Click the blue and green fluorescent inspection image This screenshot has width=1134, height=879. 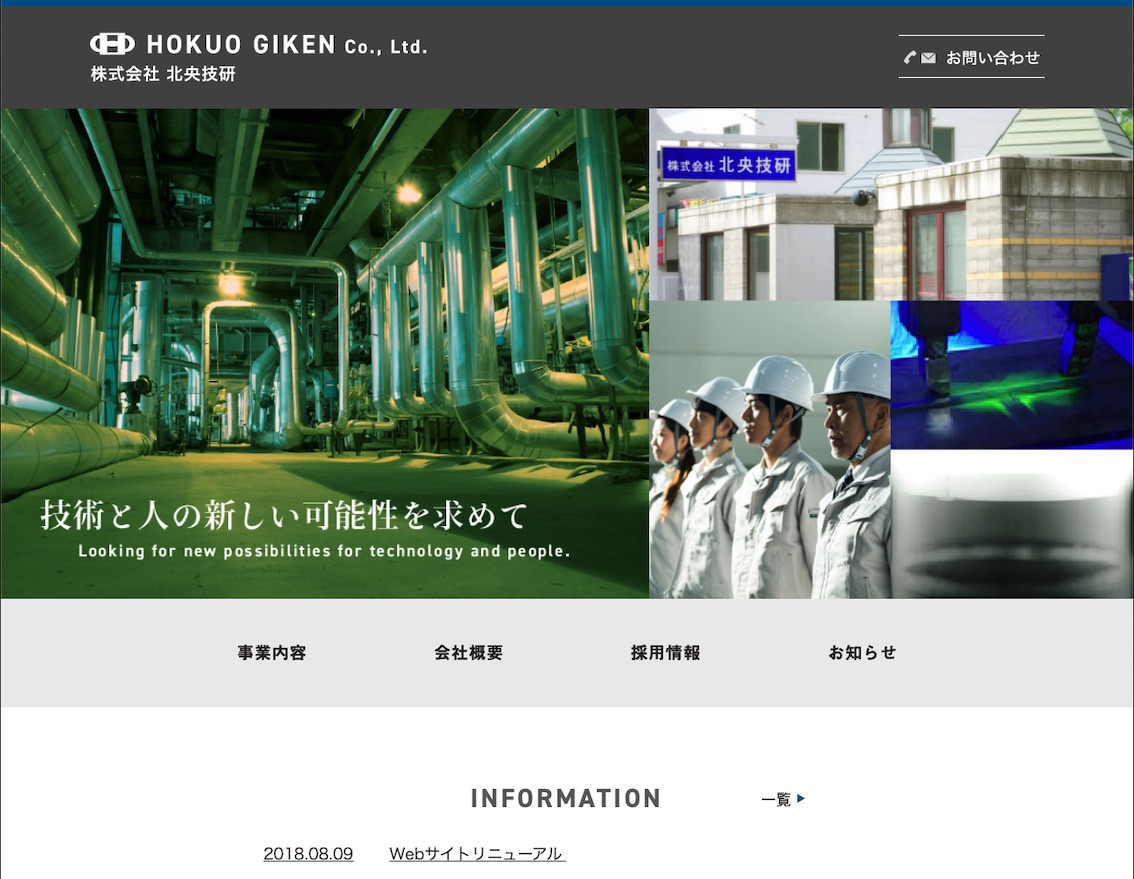(x=1011, y=375)
